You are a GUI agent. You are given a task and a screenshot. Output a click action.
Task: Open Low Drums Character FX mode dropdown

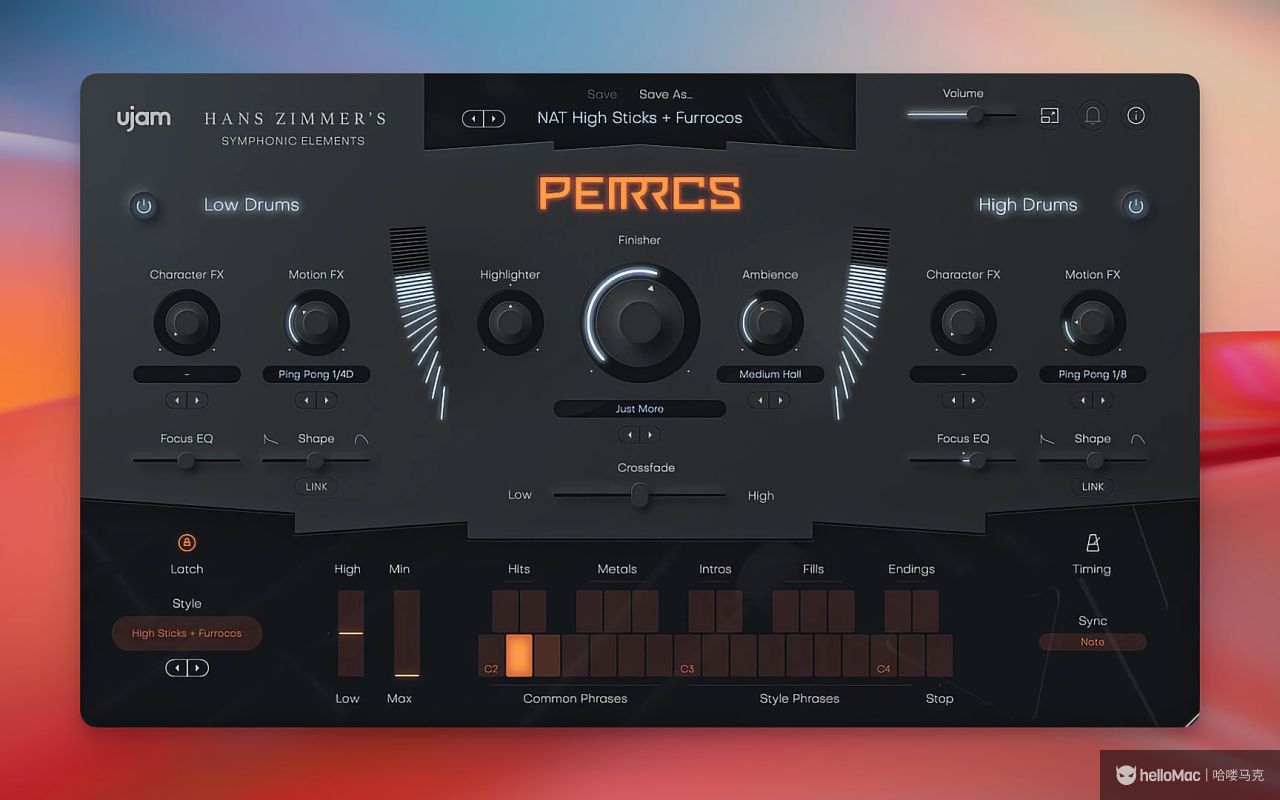click(x=187, y=374)
